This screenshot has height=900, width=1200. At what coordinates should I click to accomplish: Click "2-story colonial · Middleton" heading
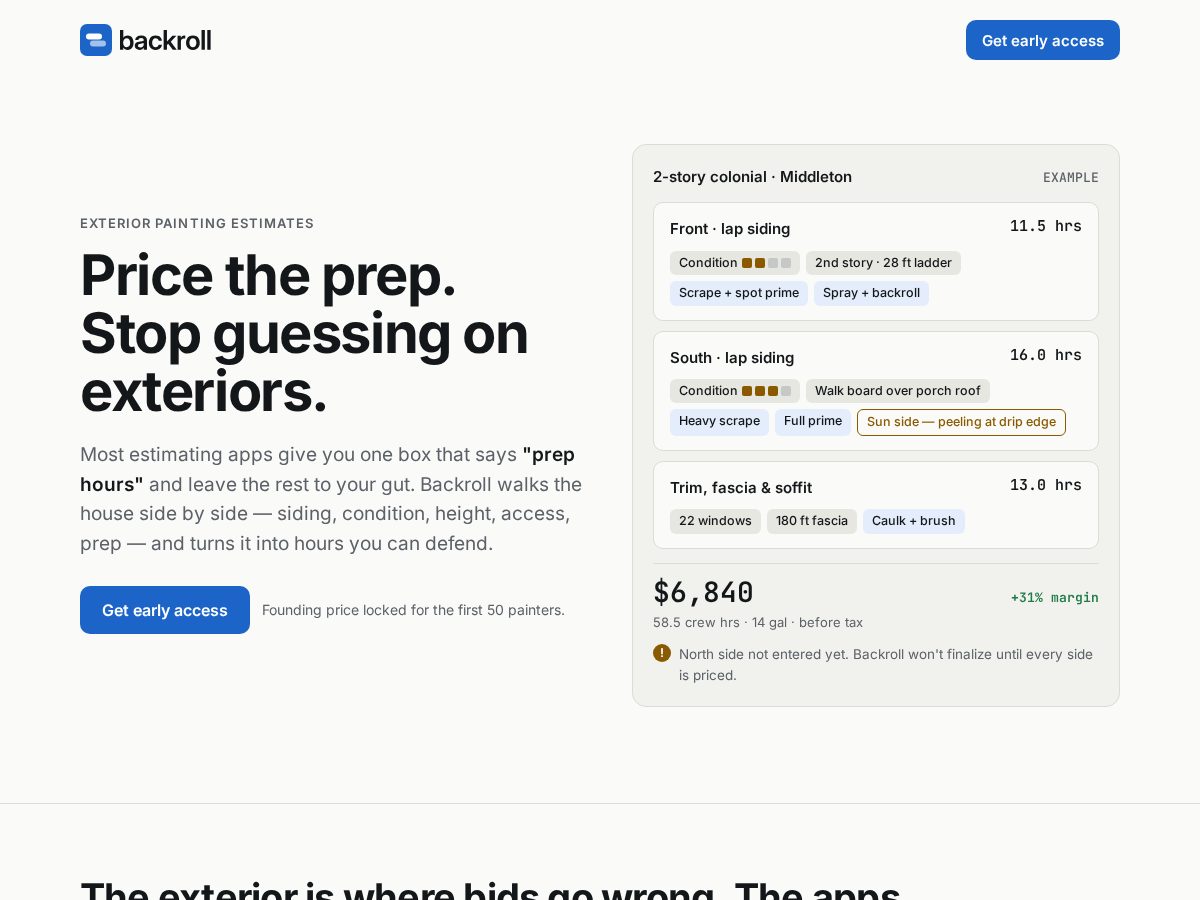tap(752, 177)
